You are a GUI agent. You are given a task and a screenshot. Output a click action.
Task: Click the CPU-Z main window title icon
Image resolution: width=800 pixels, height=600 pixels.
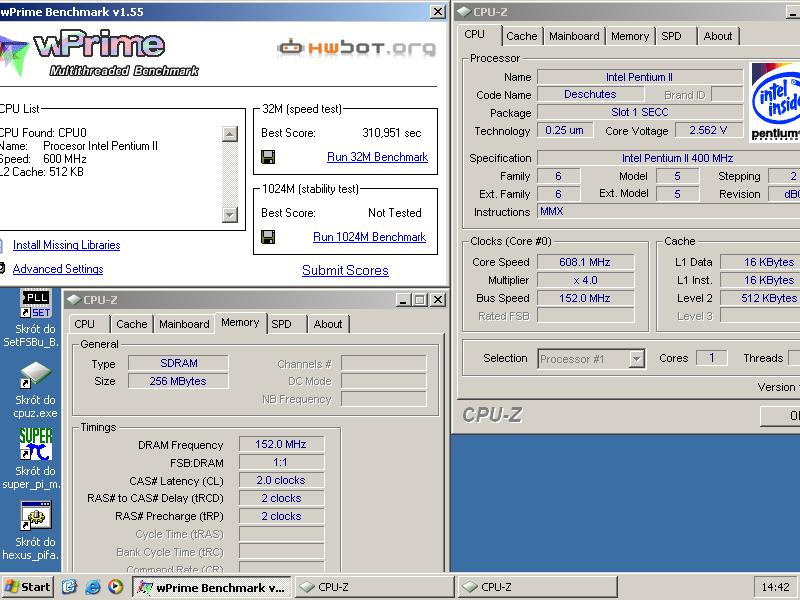[x=463, y=11]
